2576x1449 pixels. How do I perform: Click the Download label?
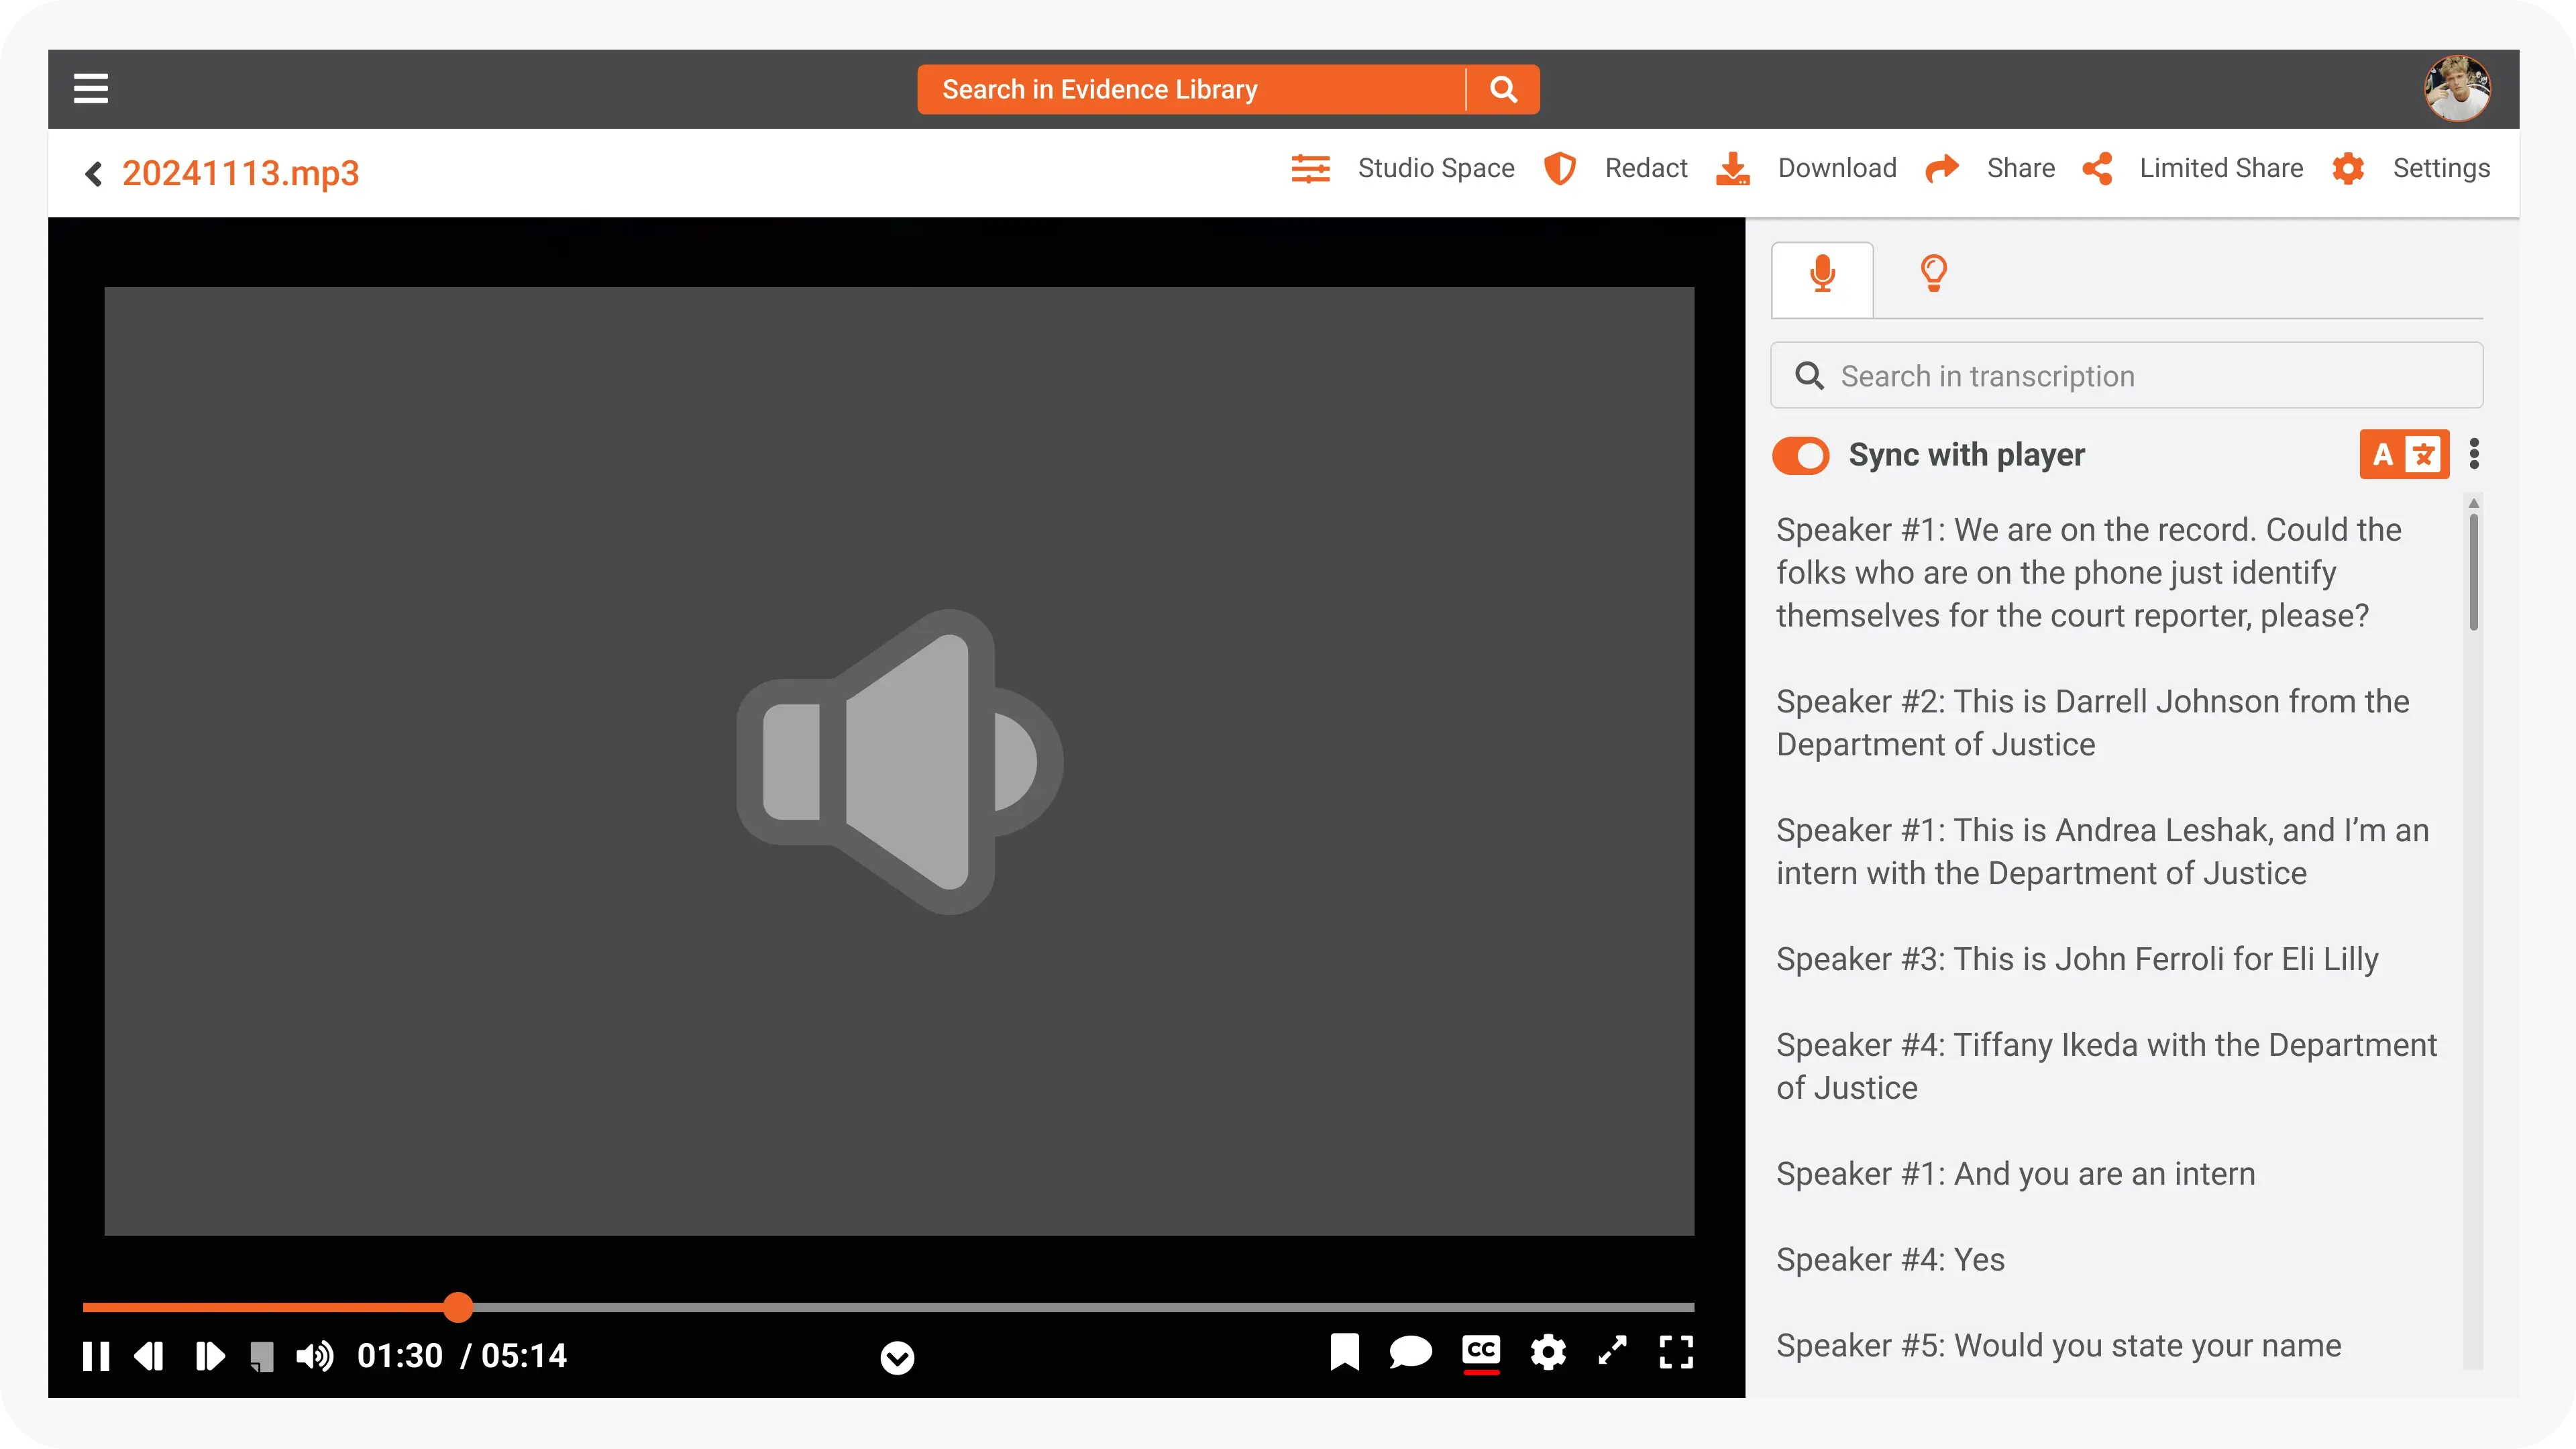(1837, 168)
